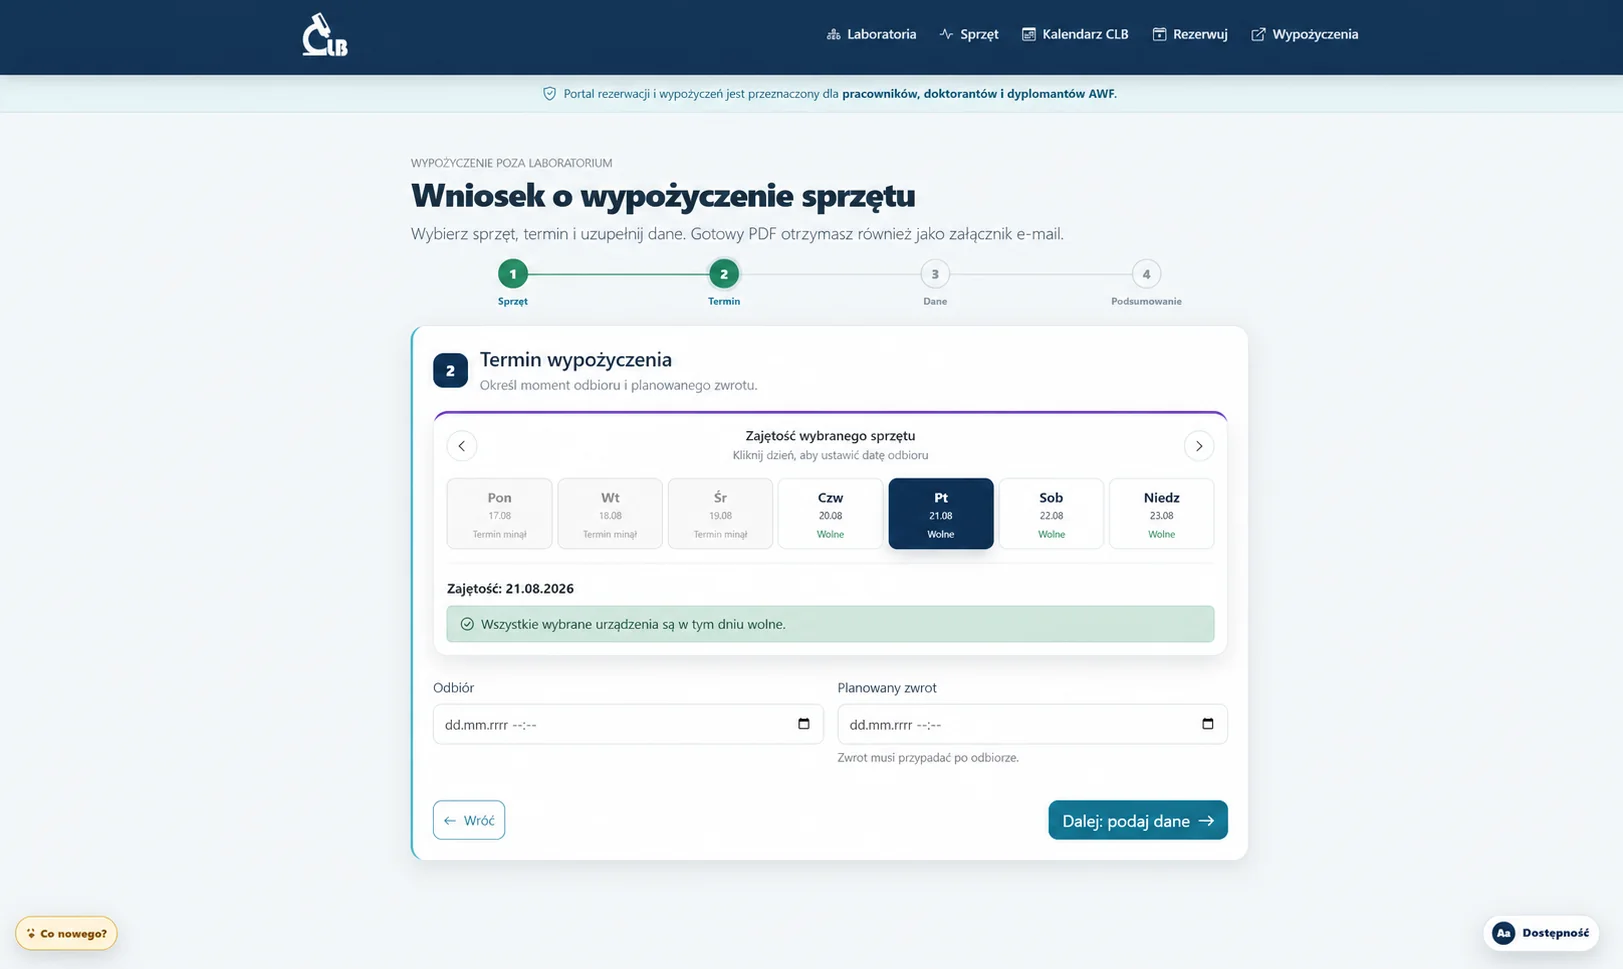
Task: Select Wt 18.08 day tile
Action: (x=610, y=514)
